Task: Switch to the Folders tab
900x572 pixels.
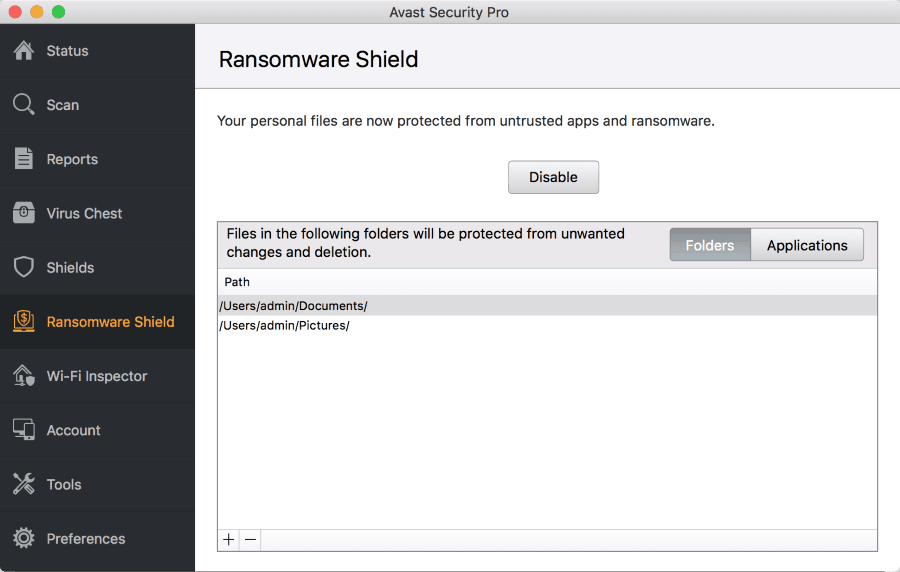Action: [710, 245]
